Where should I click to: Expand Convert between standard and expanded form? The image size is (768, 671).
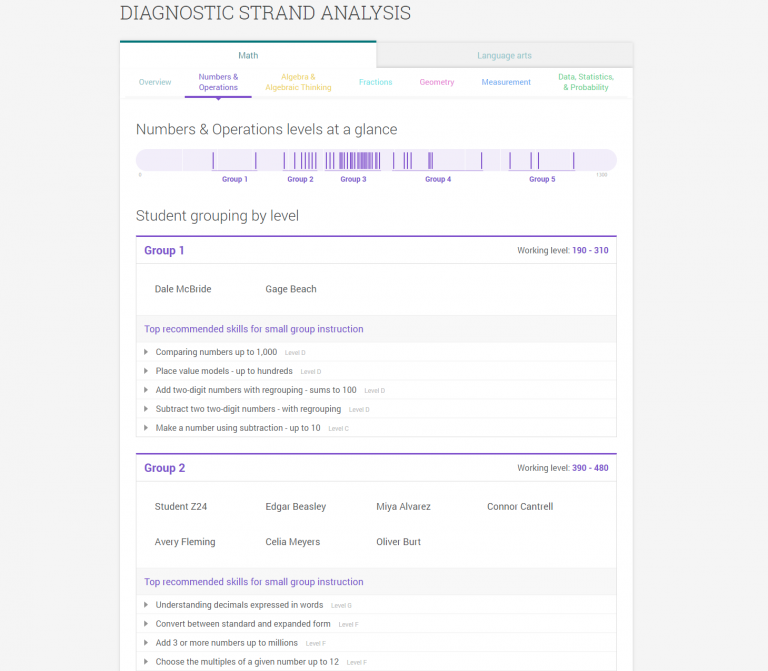click(243, 624)
